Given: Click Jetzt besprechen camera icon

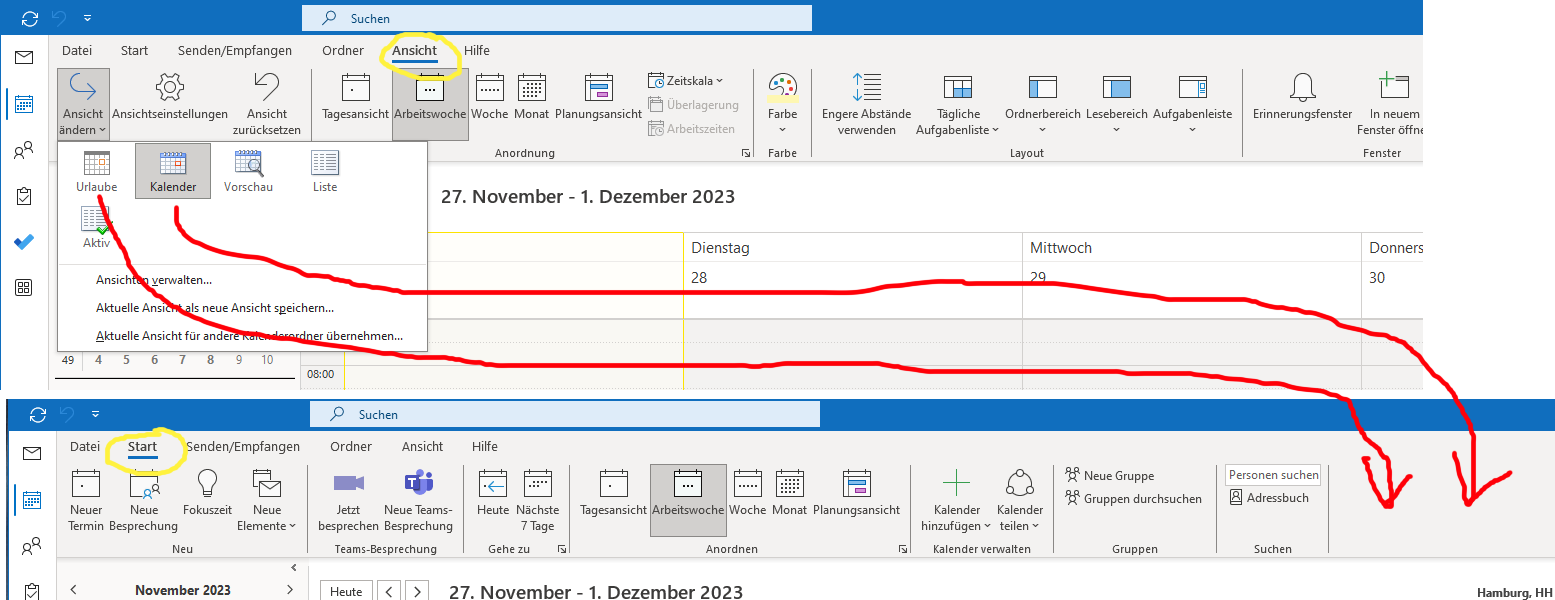Looking at the screenshot, I should (x=348, y=500).
